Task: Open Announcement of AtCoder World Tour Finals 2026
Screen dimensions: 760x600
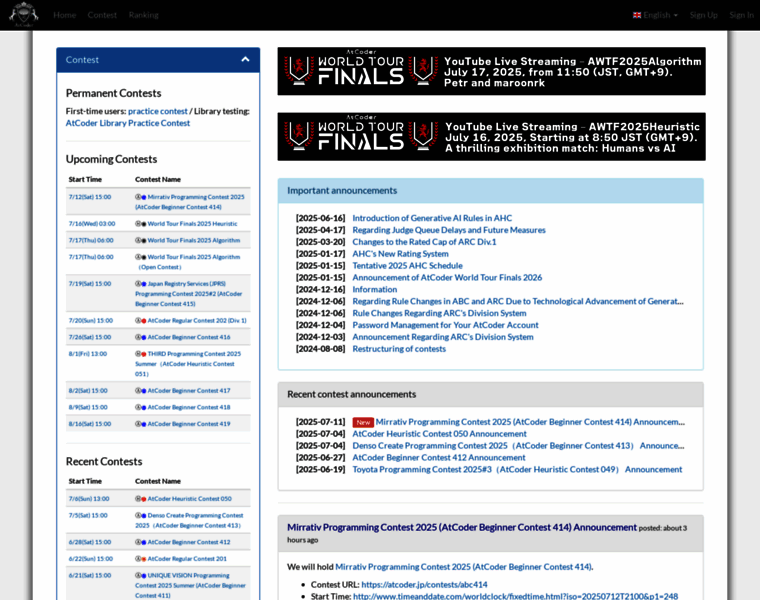Action: tap(447, 277)
